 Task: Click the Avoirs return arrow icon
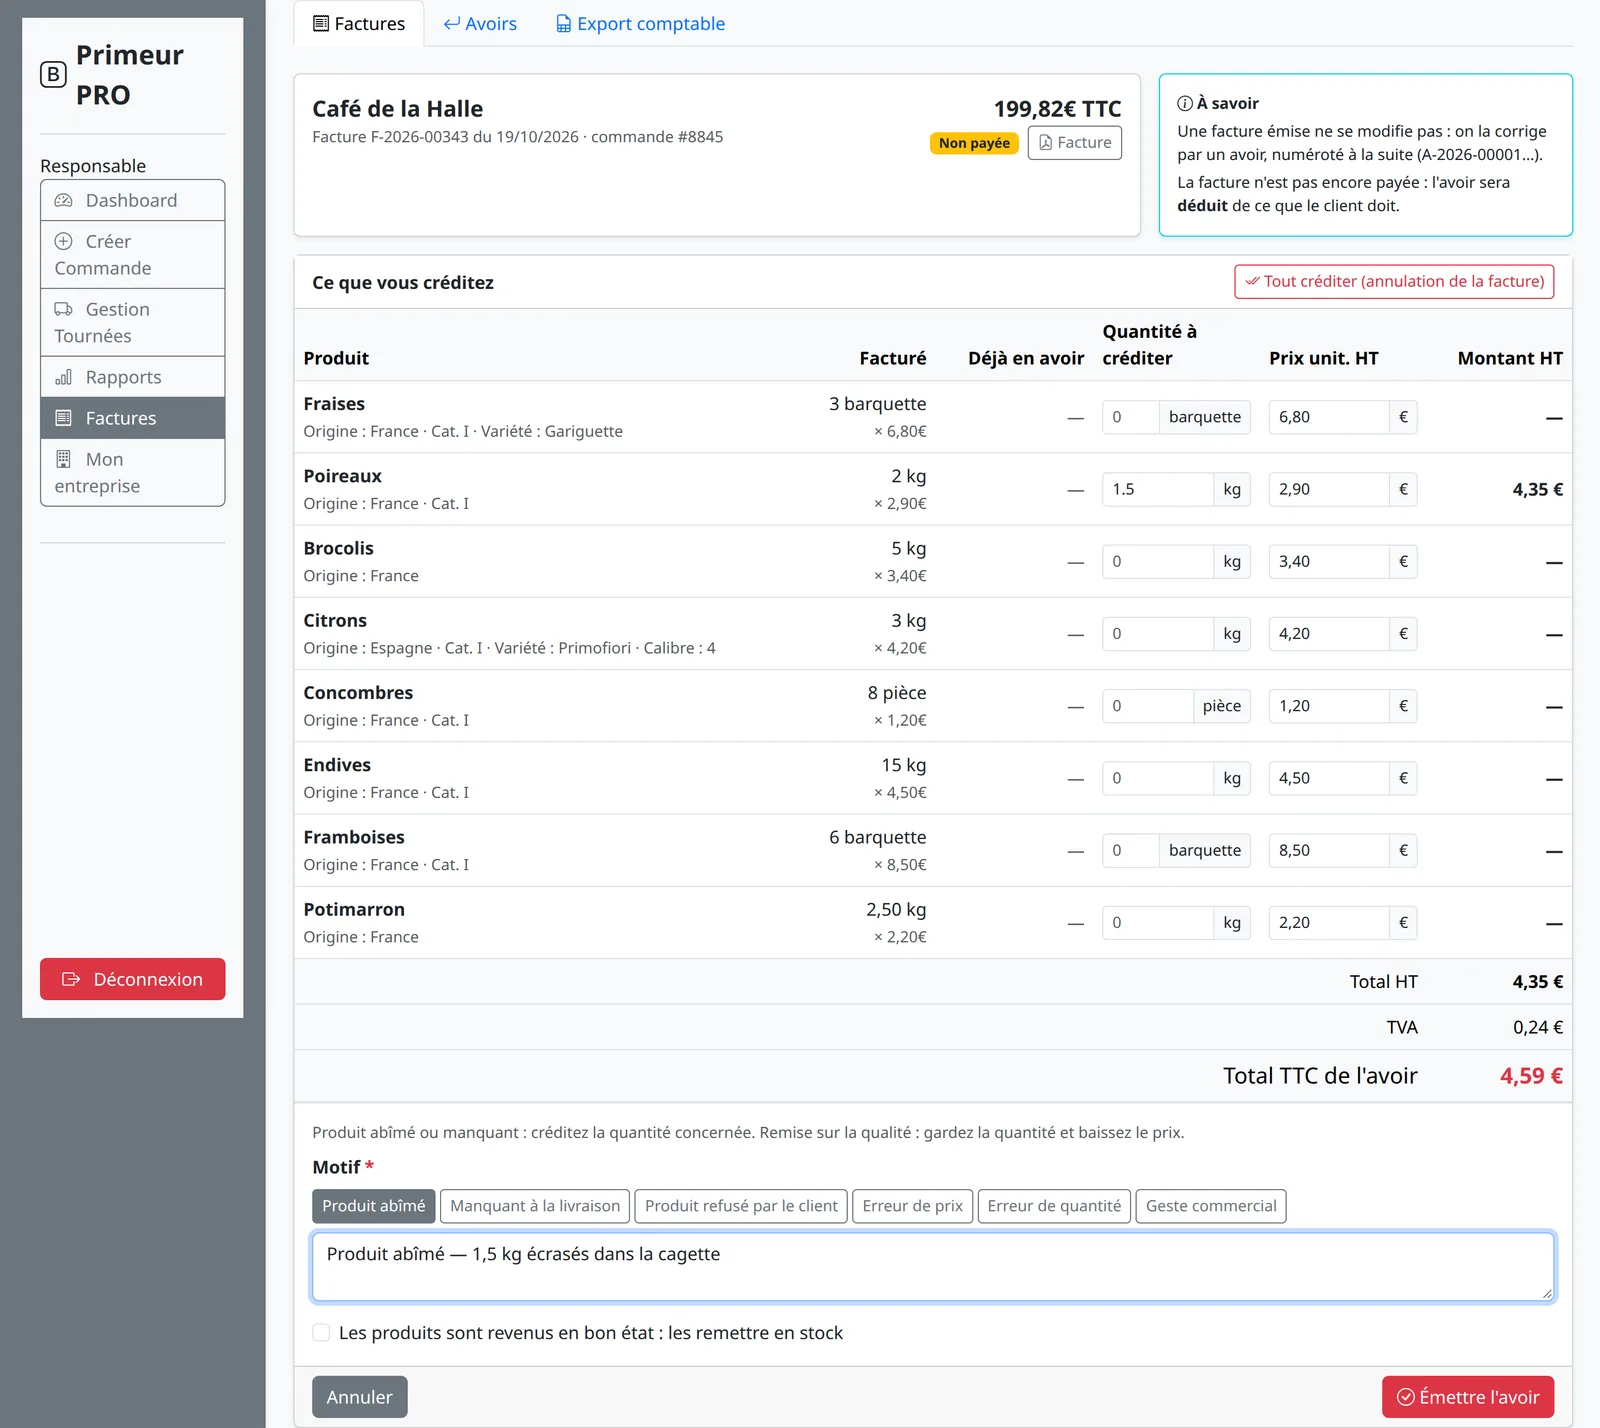click(452, 24)
